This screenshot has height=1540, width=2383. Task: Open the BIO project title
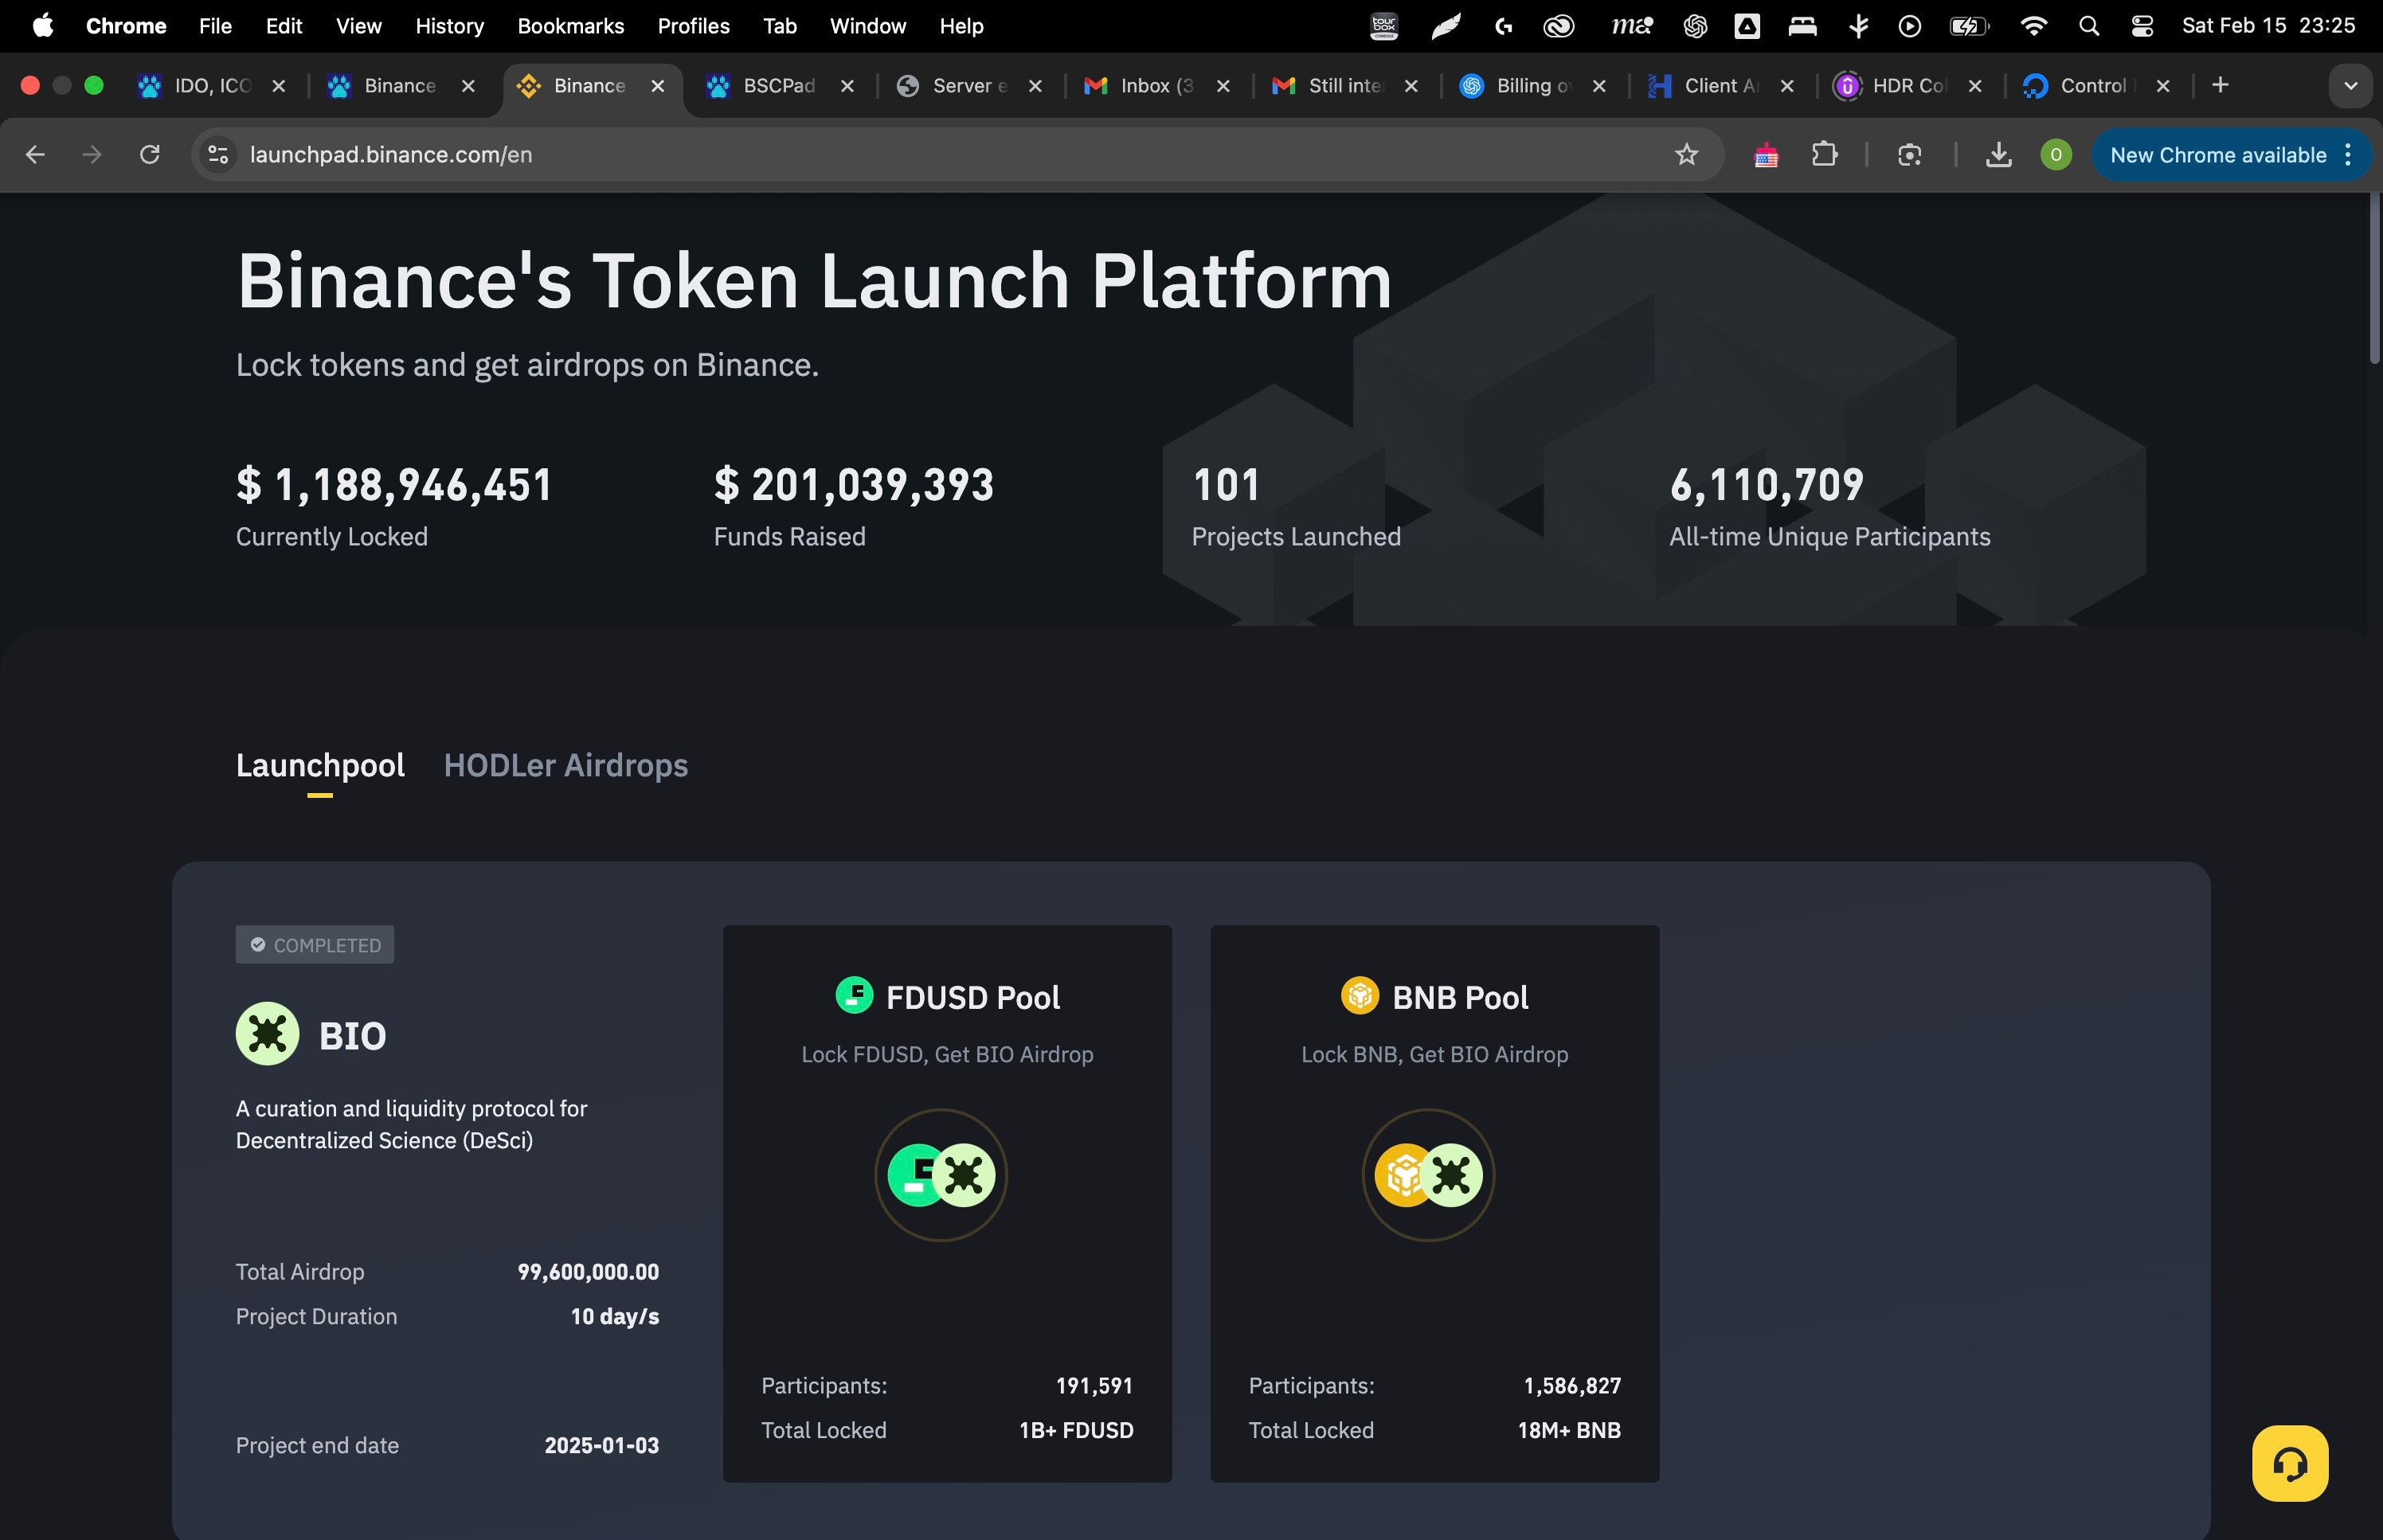click(352, 1035)
